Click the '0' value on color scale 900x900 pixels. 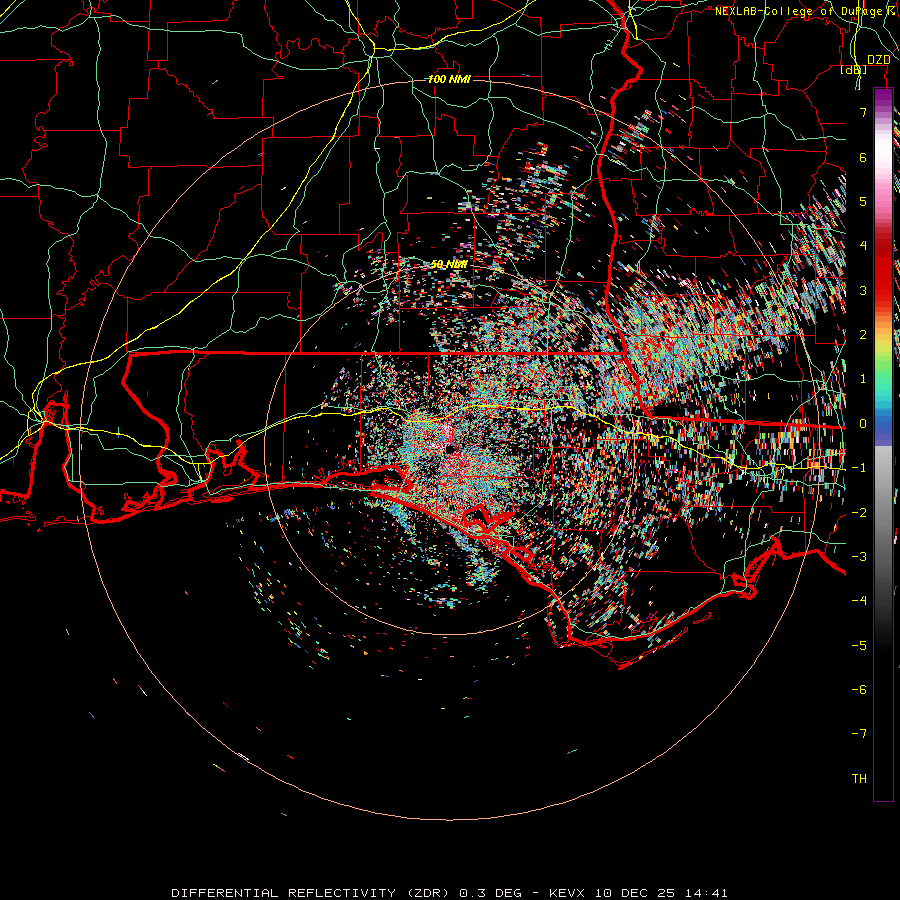[863, 424]
